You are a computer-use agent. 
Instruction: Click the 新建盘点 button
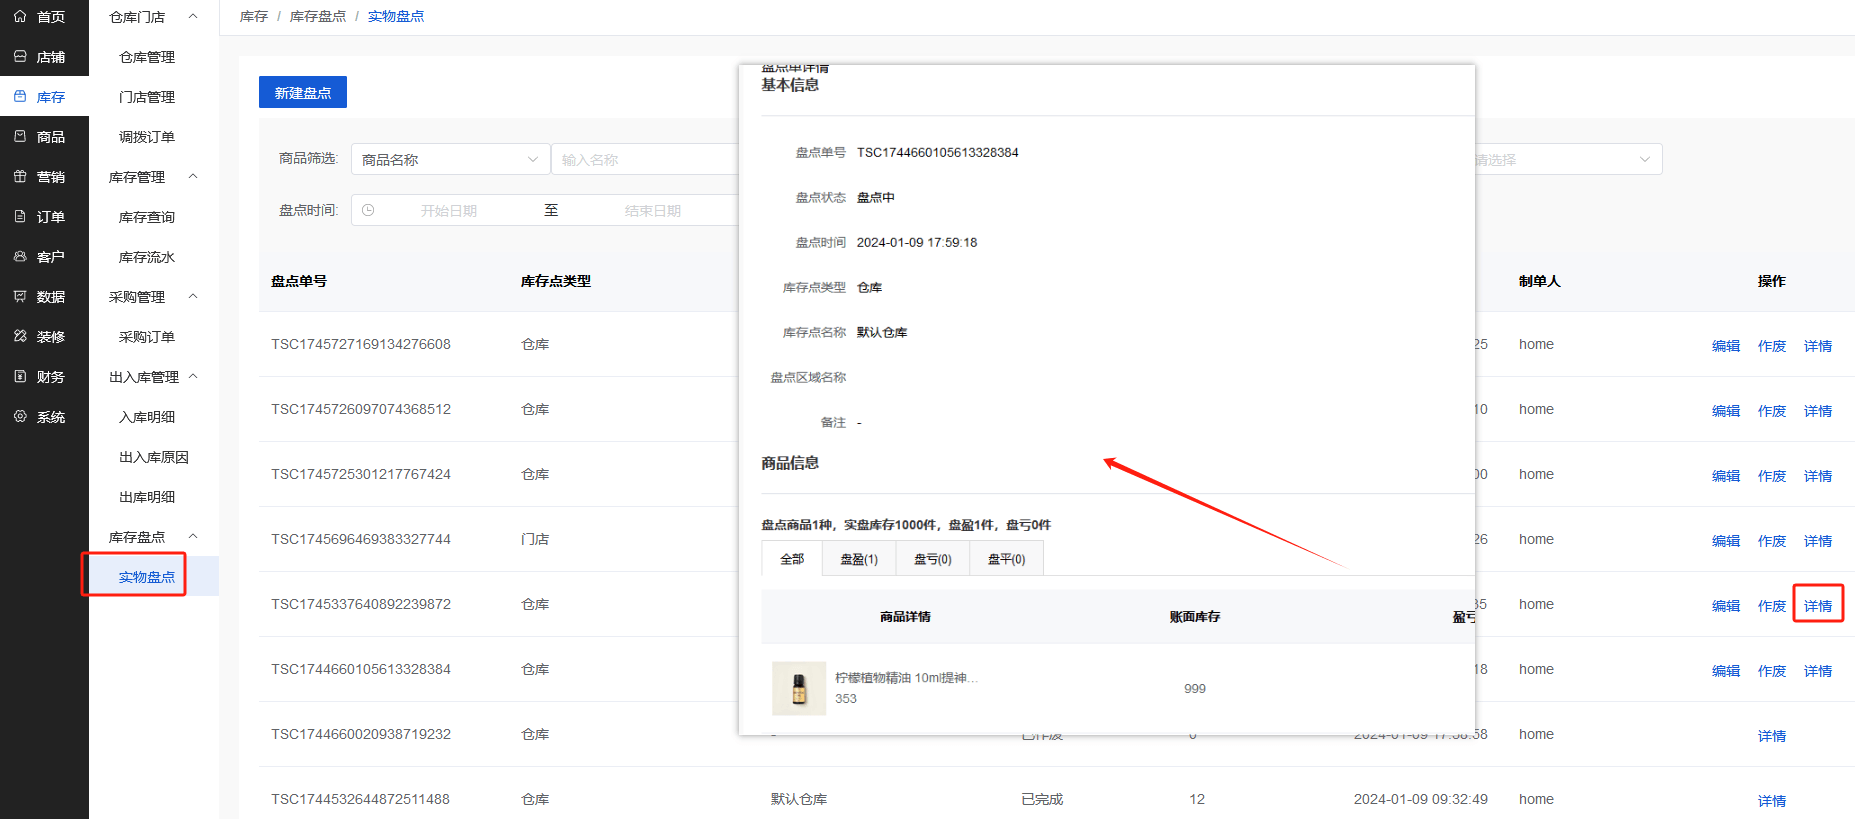(x=303, y=92)
